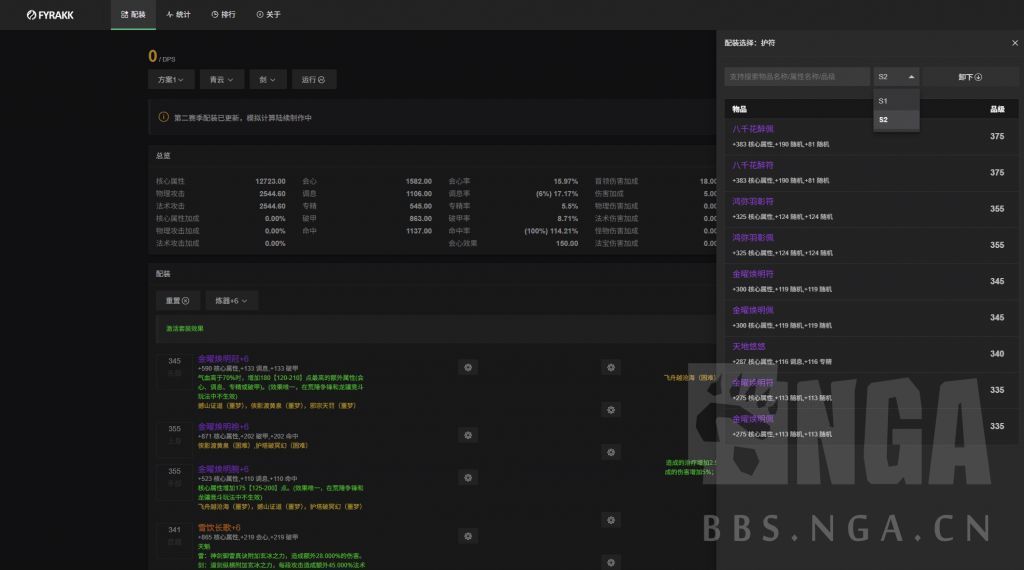
Task: Select S1 from the season list
Action: [884, 101]
